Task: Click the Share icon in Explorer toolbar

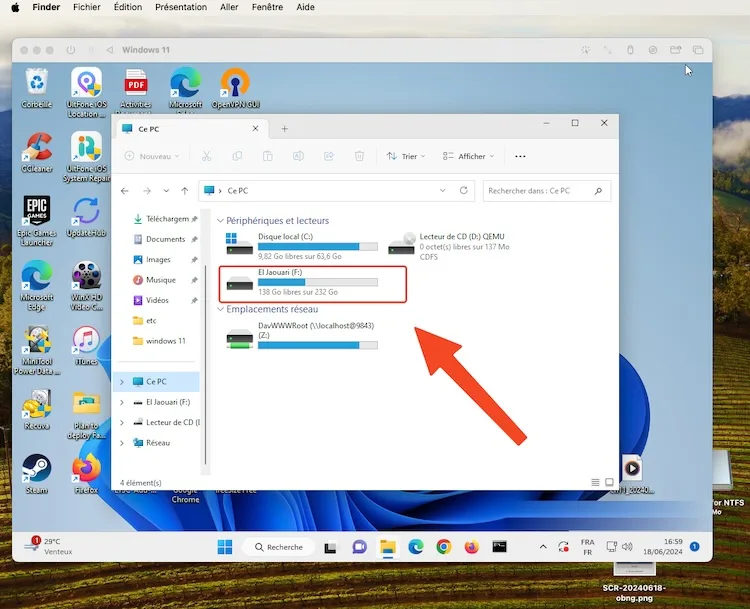Action: pos(329,156)
